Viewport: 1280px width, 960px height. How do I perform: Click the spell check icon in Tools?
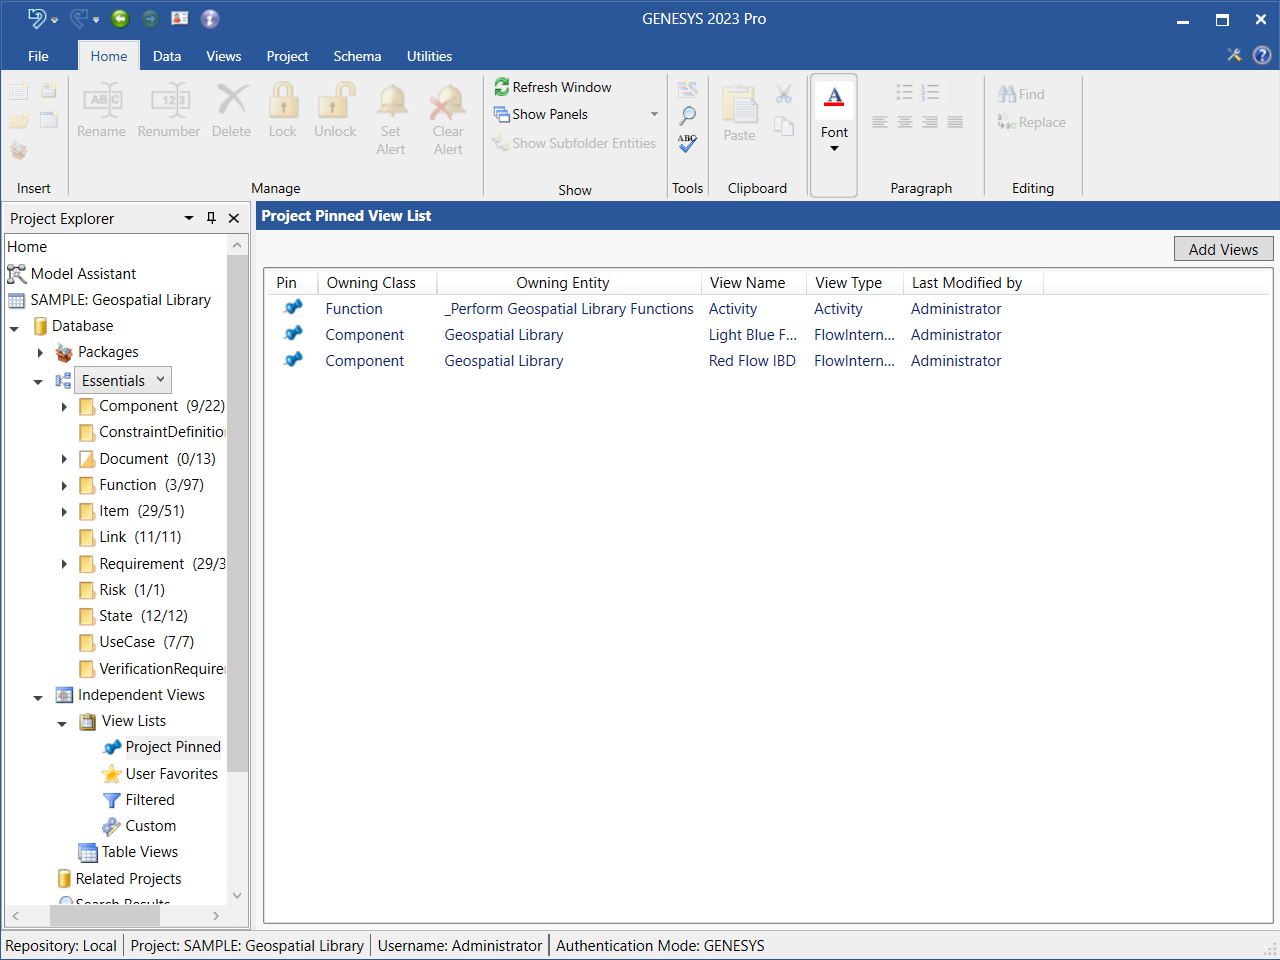pos(687,143)
